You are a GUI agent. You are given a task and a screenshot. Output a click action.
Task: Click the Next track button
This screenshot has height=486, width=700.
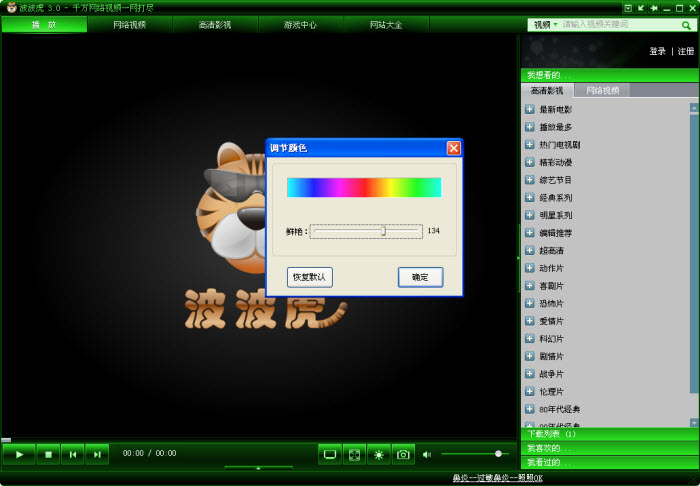[96, 454]
